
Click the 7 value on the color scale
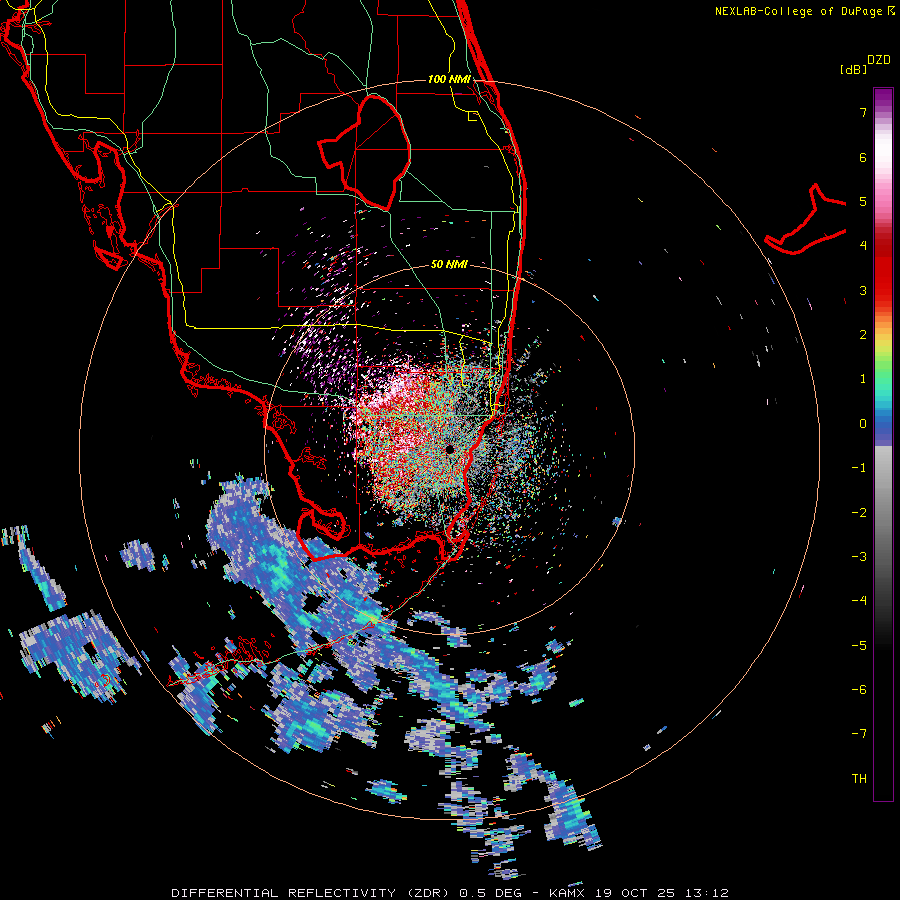[x=863, y=112]
